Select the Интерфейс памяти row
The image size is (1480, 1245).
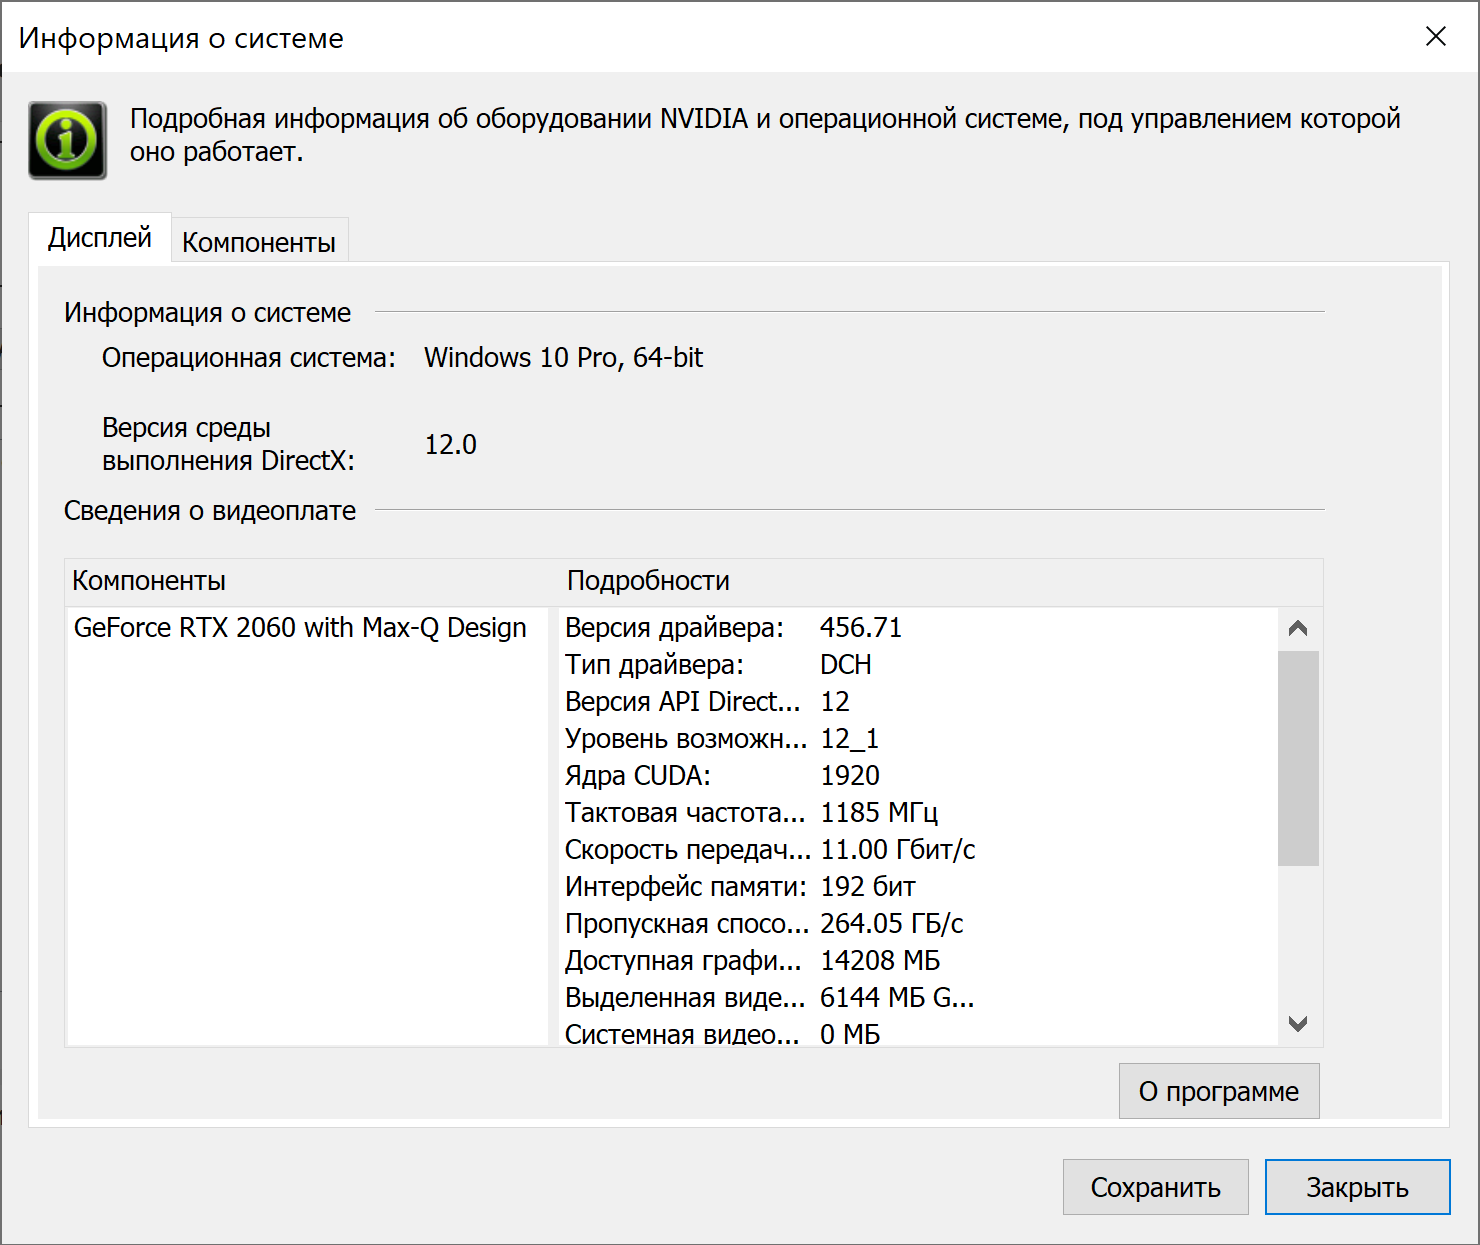[x=918, y=887]
